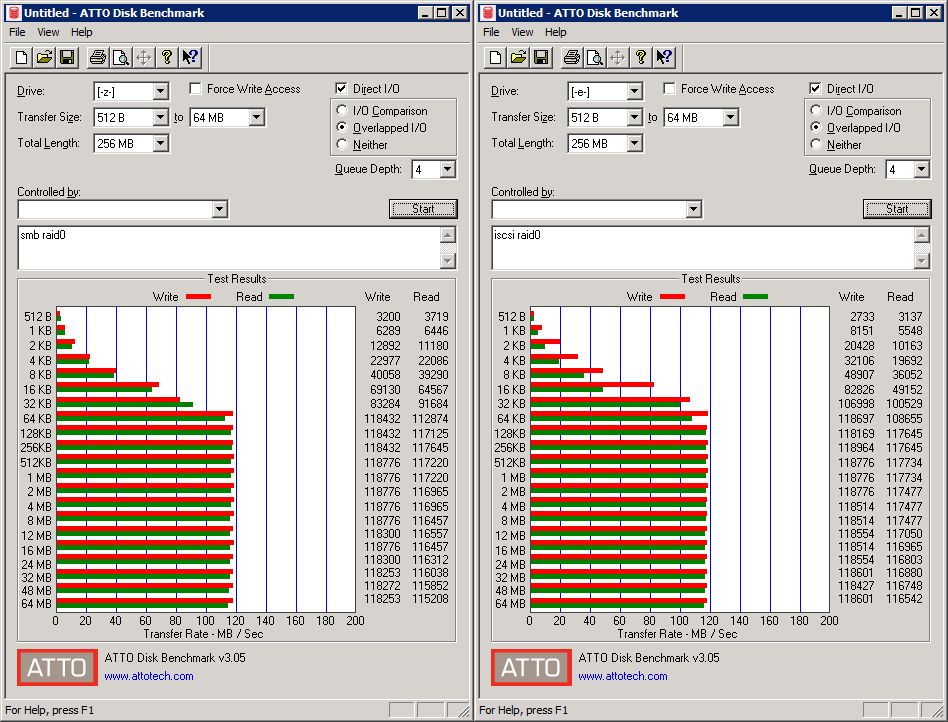Open 64 MB max transfer dropdown in left window

coord(256,117)
